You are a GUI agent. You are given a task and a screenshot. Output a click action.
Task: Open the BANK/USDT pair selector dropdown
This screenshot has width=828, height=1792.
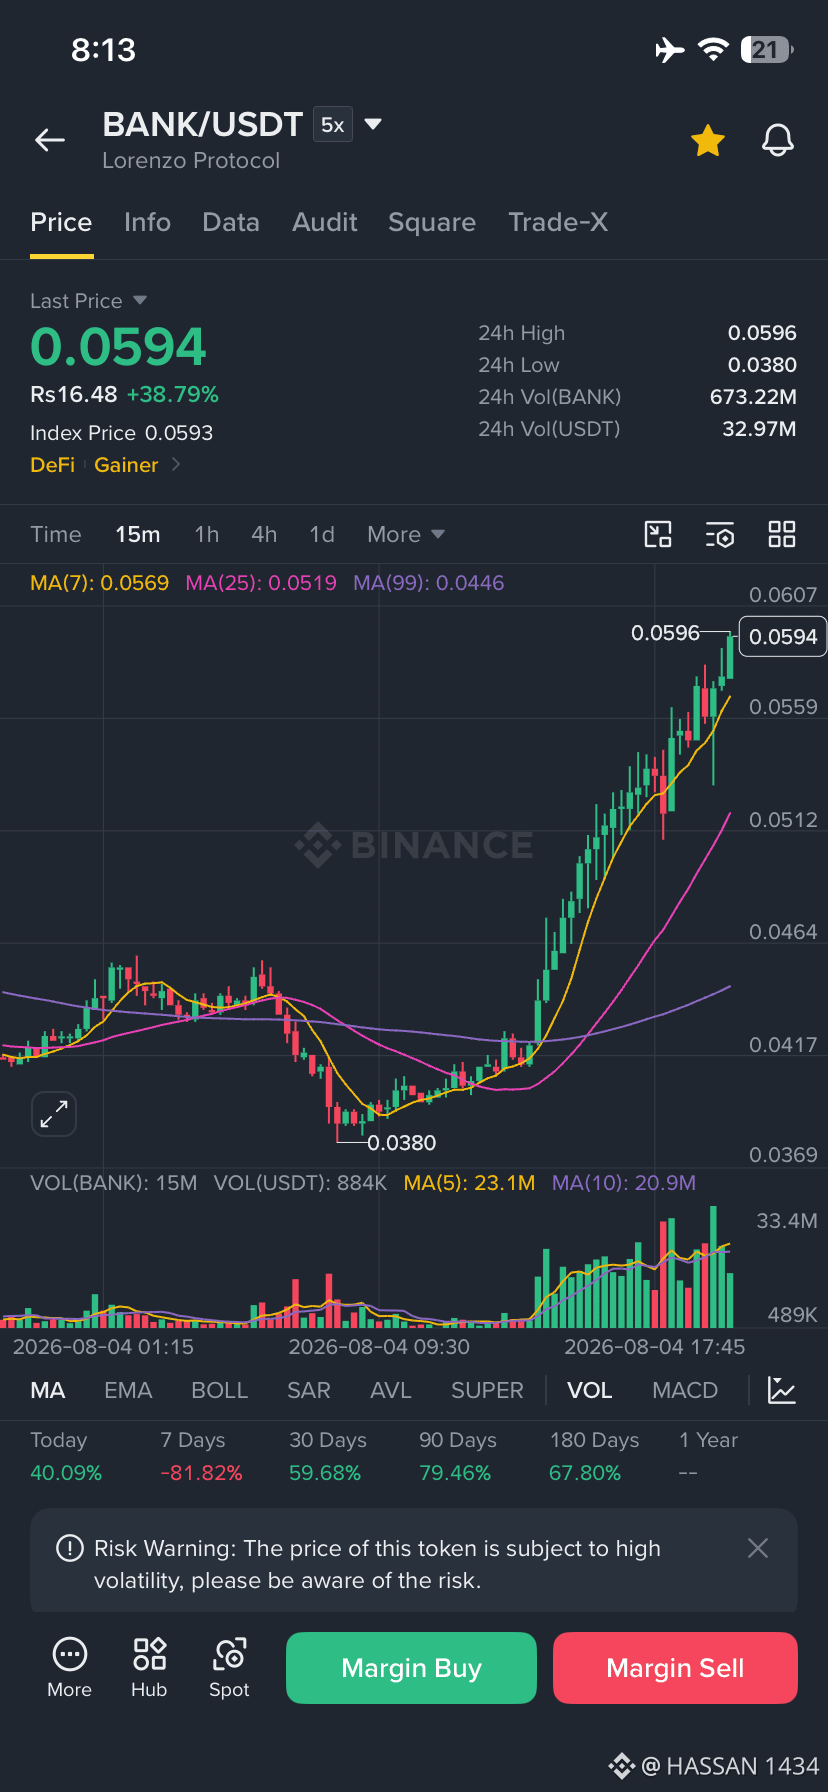373,124
